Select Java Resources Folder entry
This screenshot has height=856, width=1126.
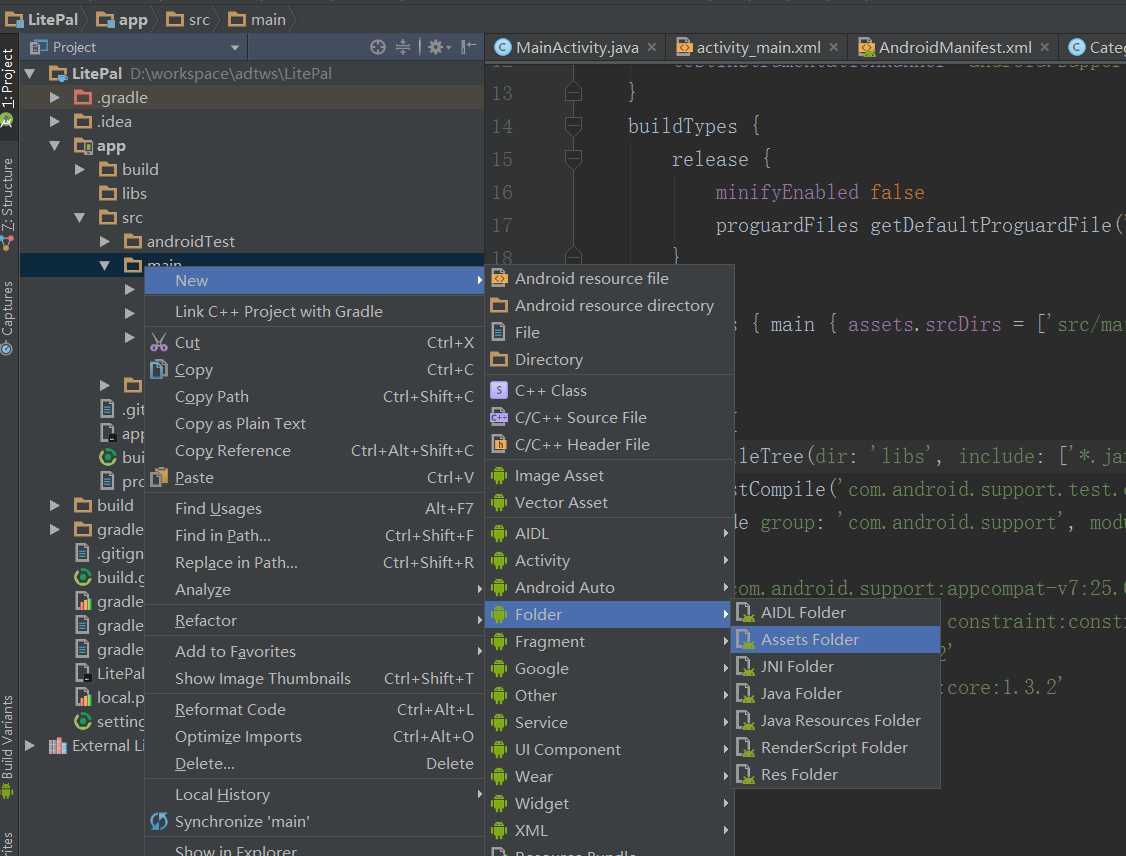click(x=835, y=720)
